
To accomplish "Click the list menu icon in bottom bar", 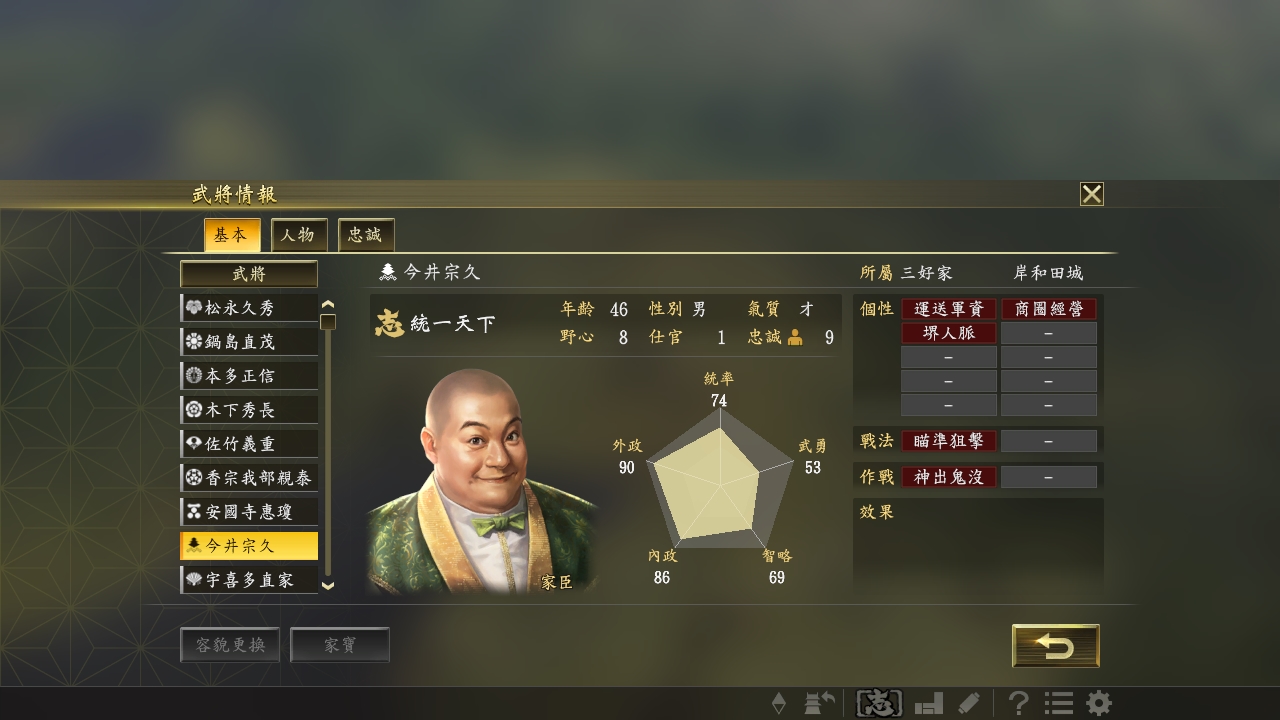I will (x=1059, y=704).
